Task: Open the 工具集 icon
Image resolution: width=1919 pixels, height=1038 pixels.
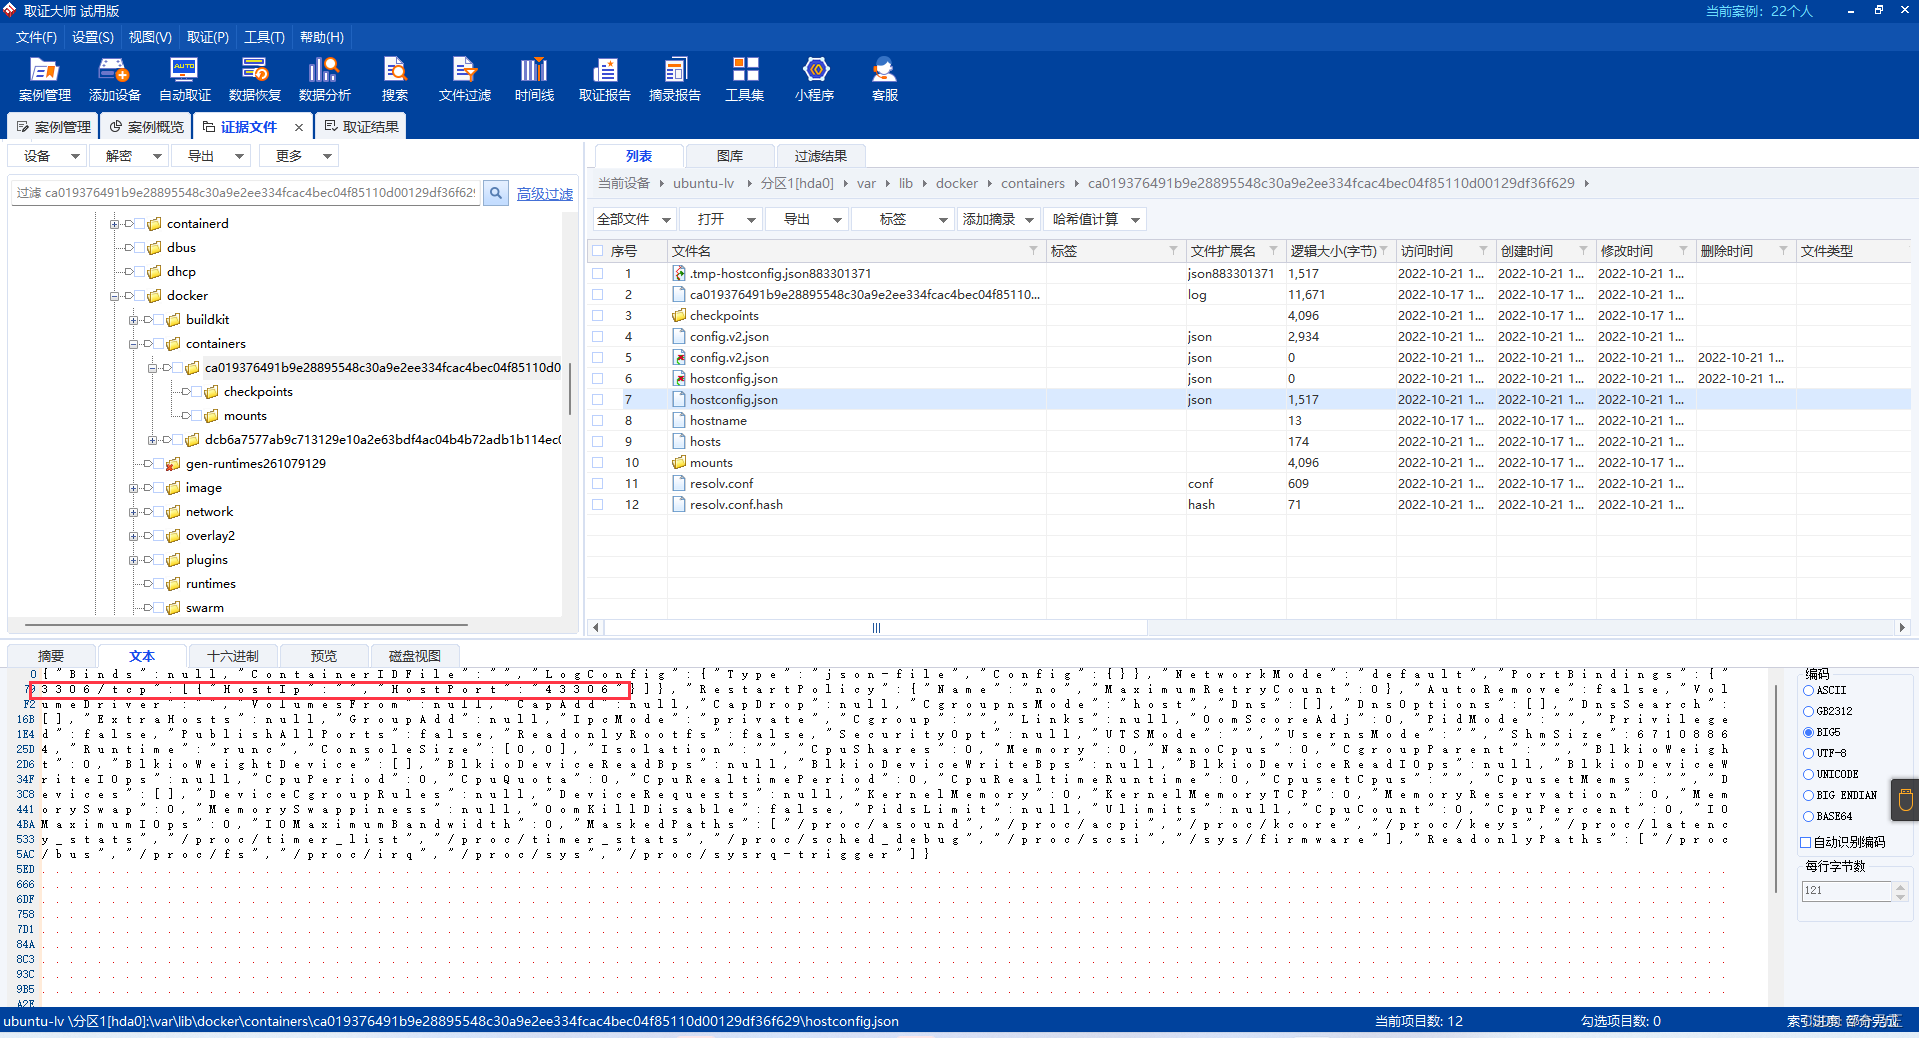Action: pos(745,79)
